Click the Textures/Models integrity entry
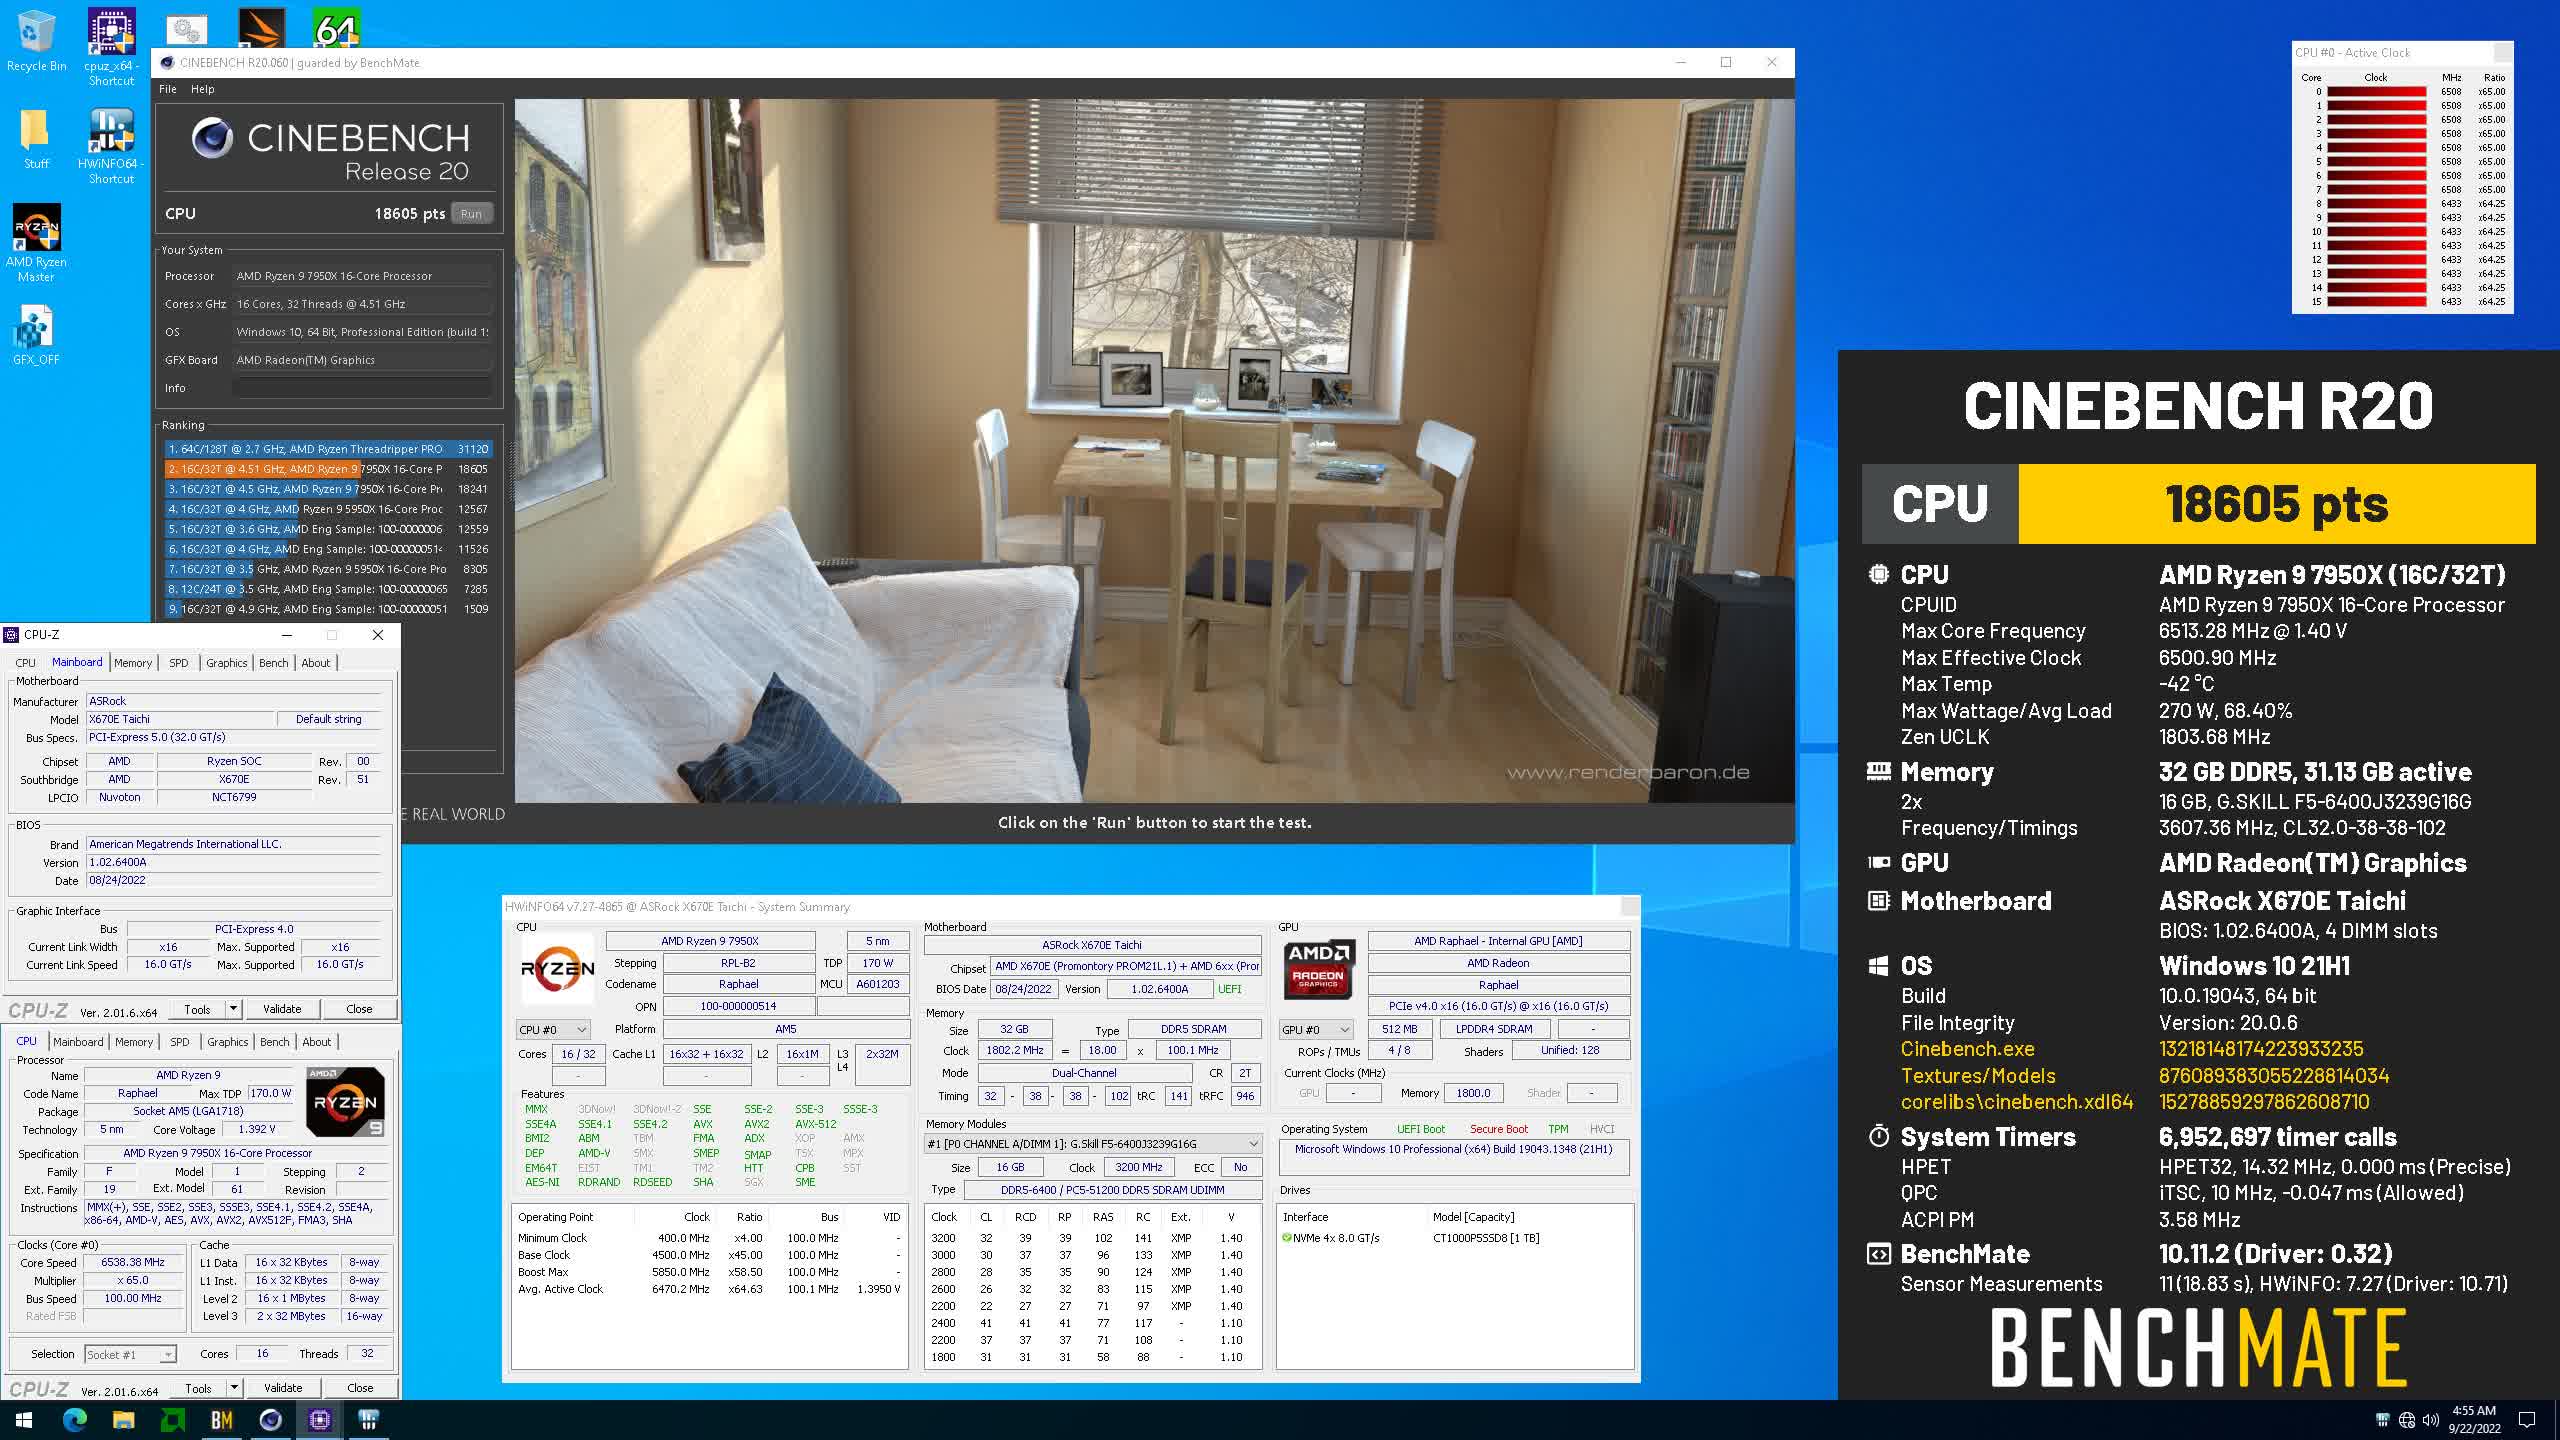 click(x=1978, y=1076)
